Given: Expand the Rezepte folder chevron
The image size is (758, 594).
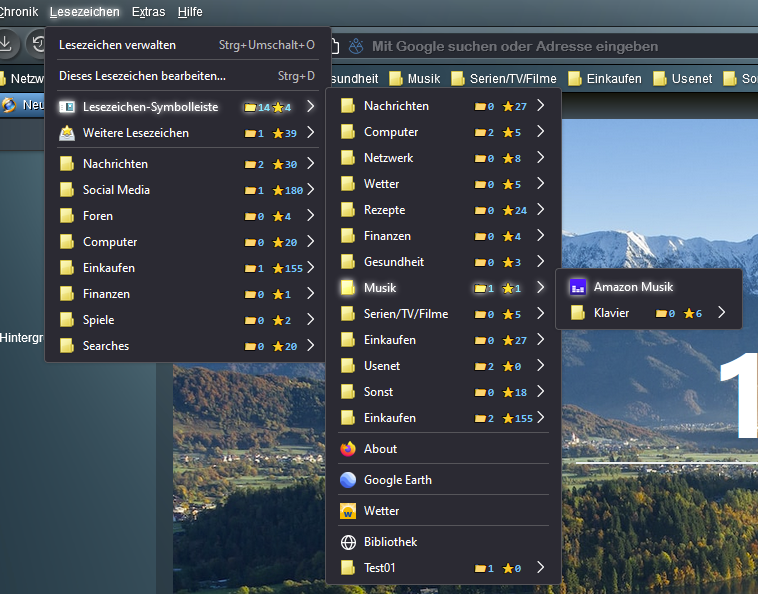Looking at the screenshot, I should [540, 210].
